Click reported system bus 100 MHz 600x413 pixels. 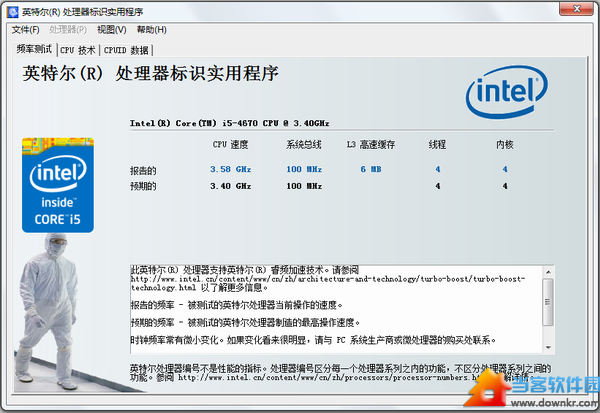coord(304,169)
